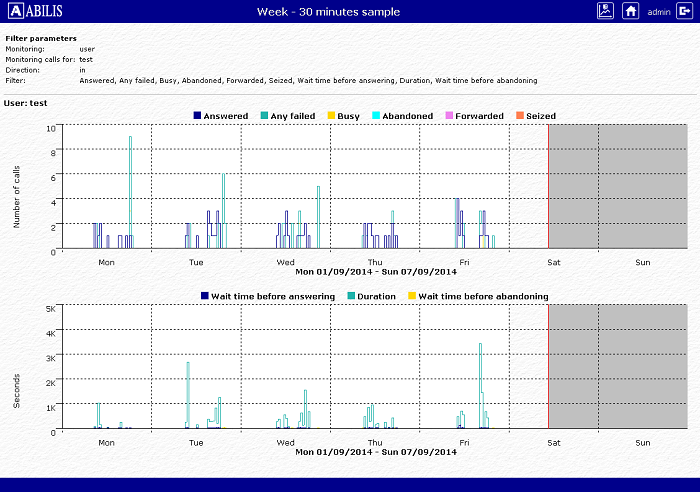The image size is (700, 492).
Task: Go to home page via house icon
Action: (630, 11)
